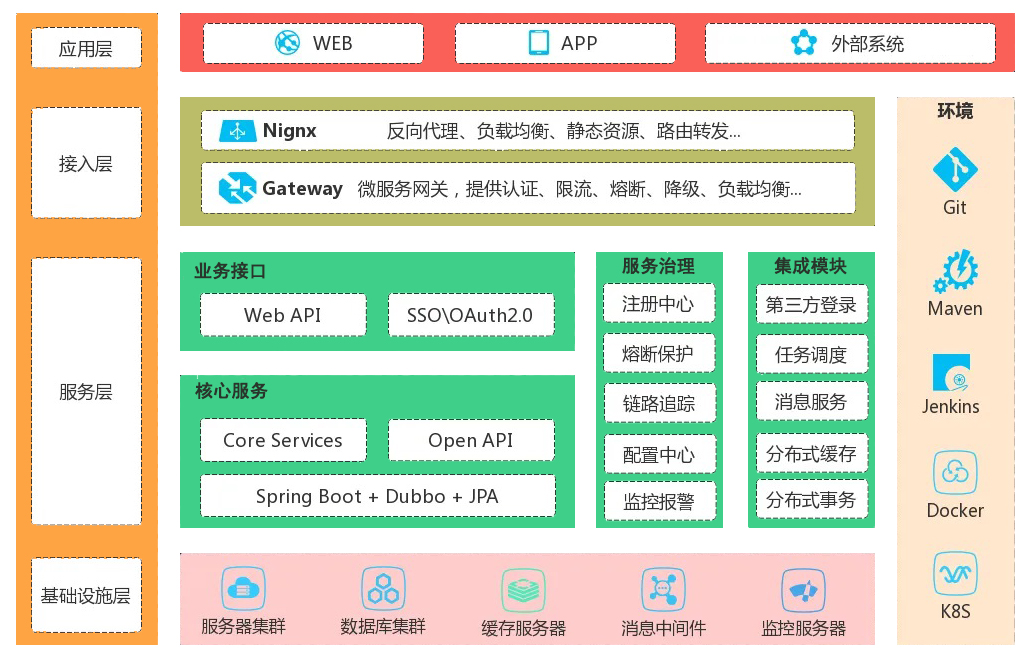Select the 注册中心 box
The image size is (1034, 665).
point(659,304)
